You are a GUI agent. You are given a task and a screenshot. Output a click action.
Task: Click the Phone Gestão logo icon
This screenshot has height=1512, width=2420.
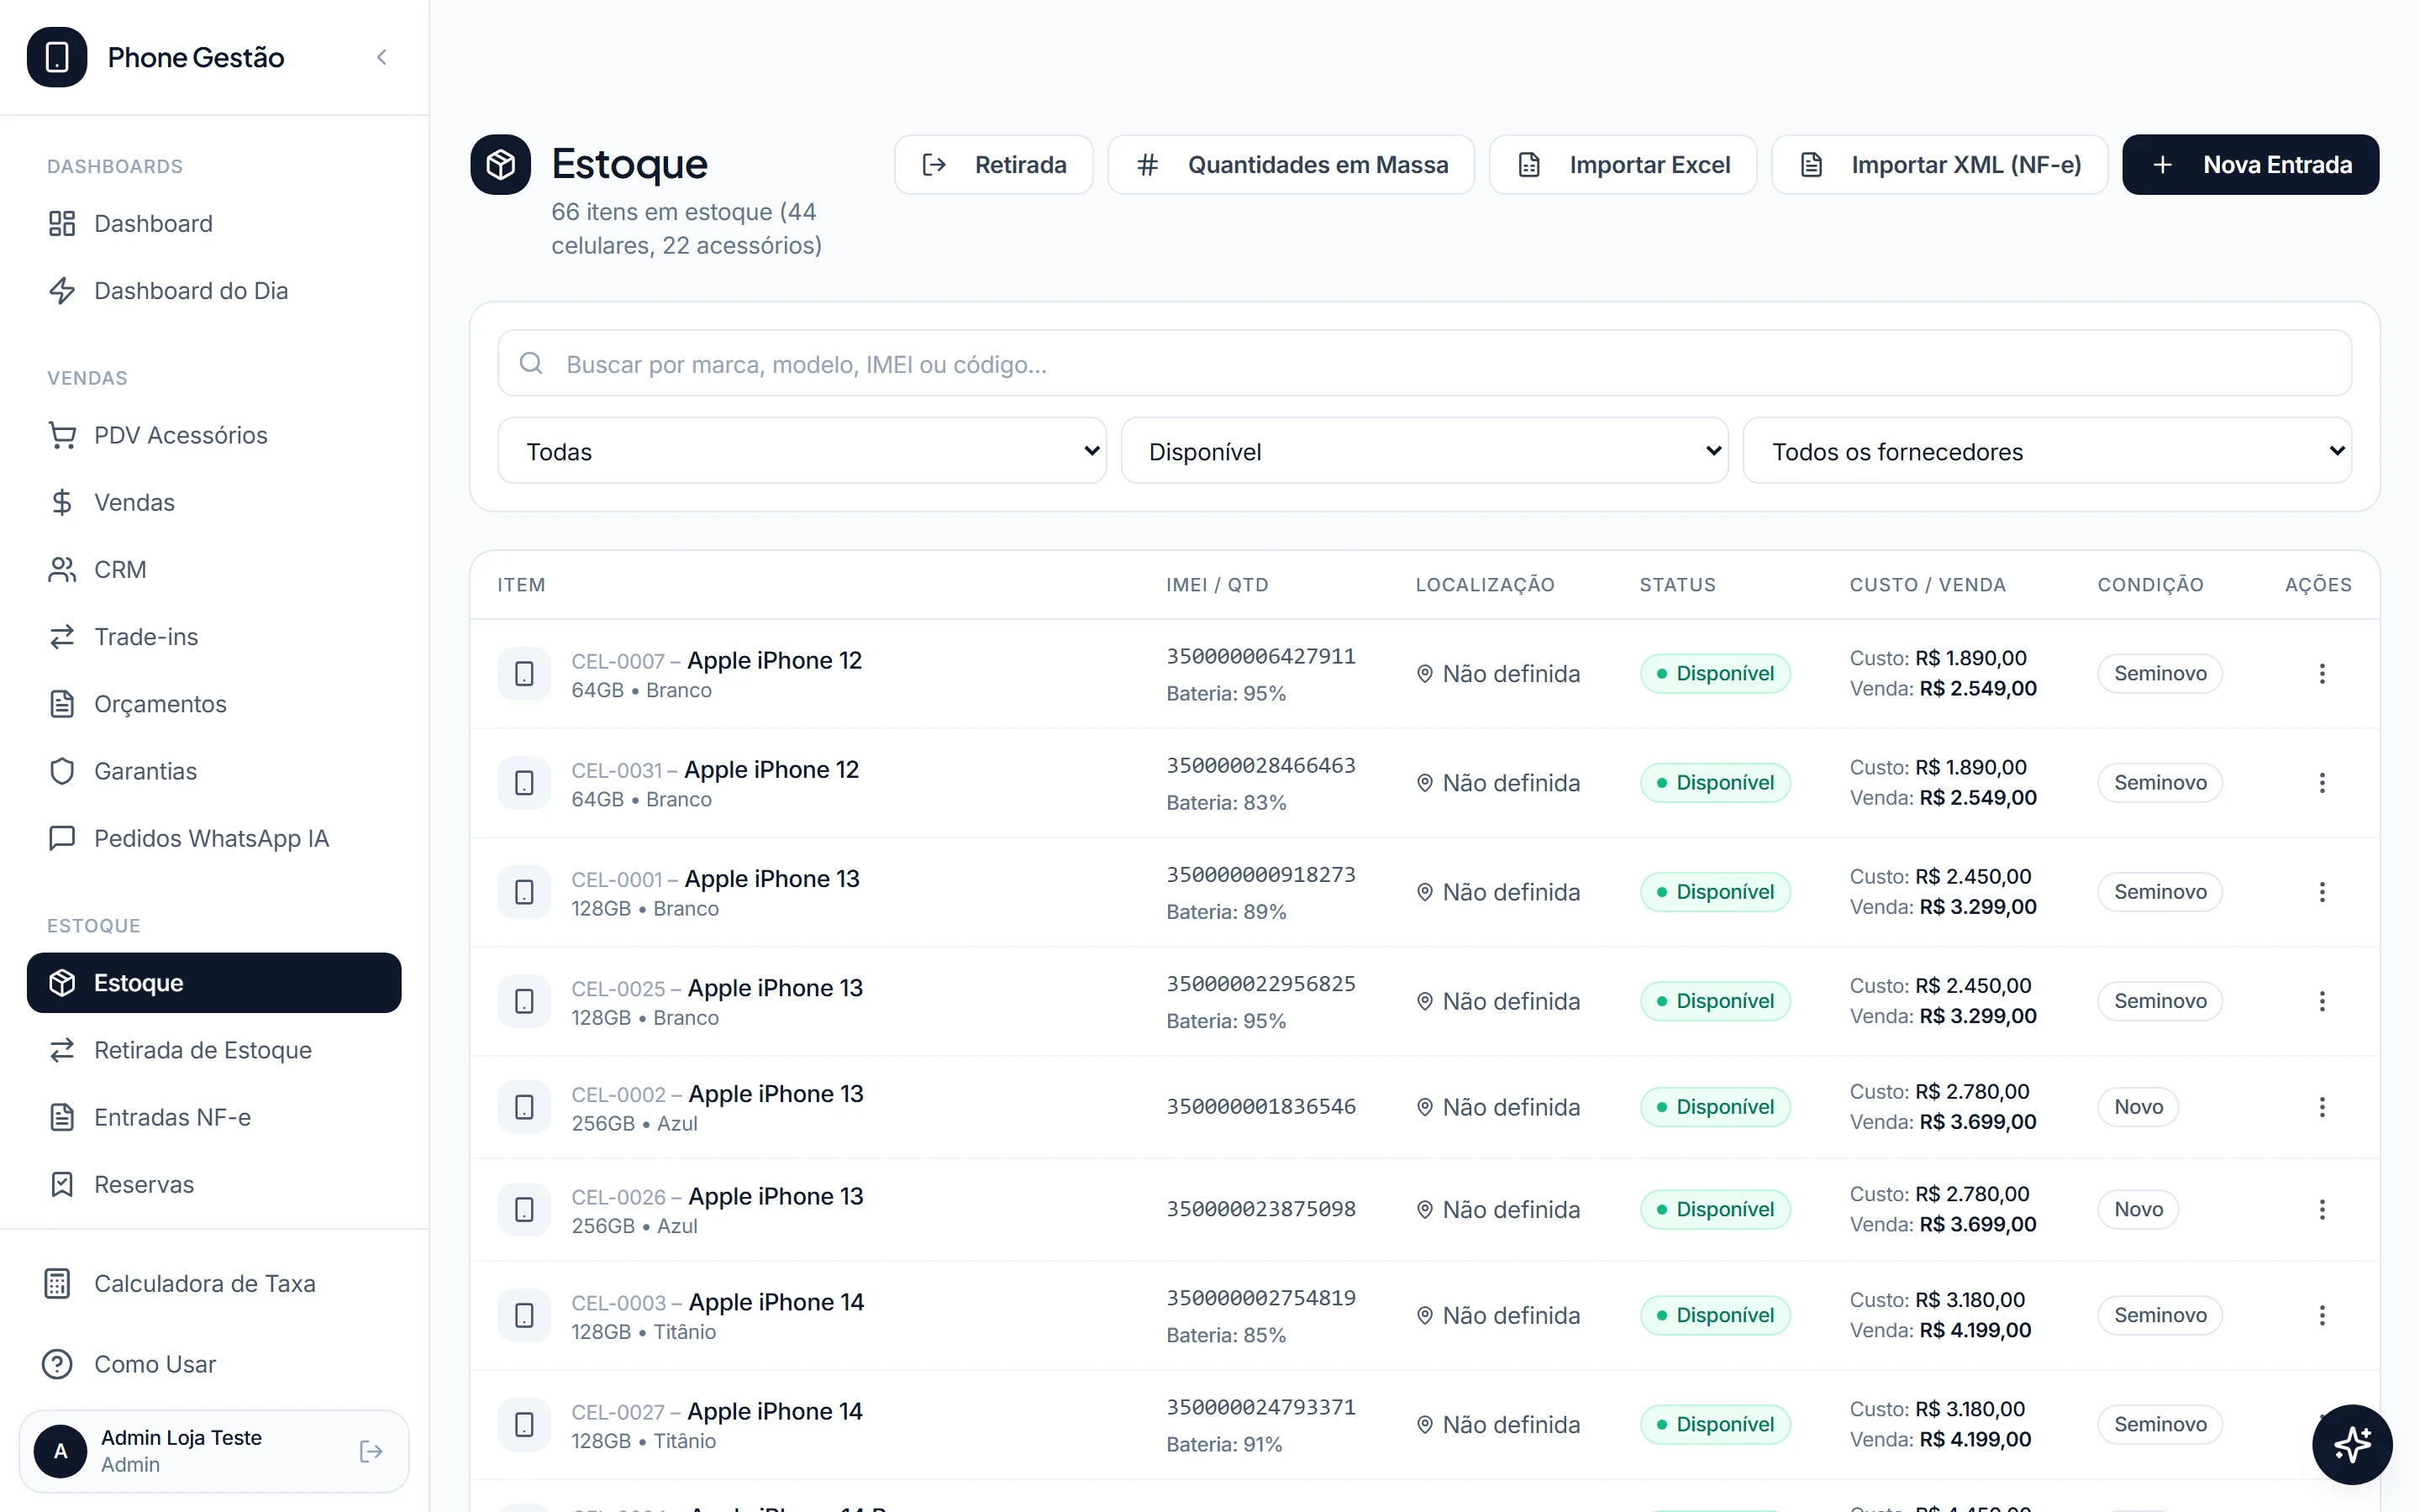pos(57,57)
